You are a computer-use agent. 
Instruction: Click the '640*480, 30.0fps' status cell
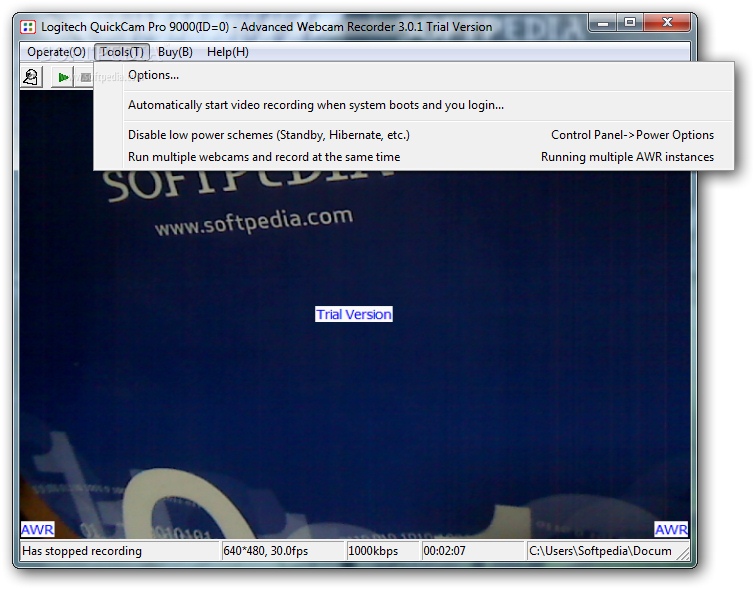coord(282,551)
